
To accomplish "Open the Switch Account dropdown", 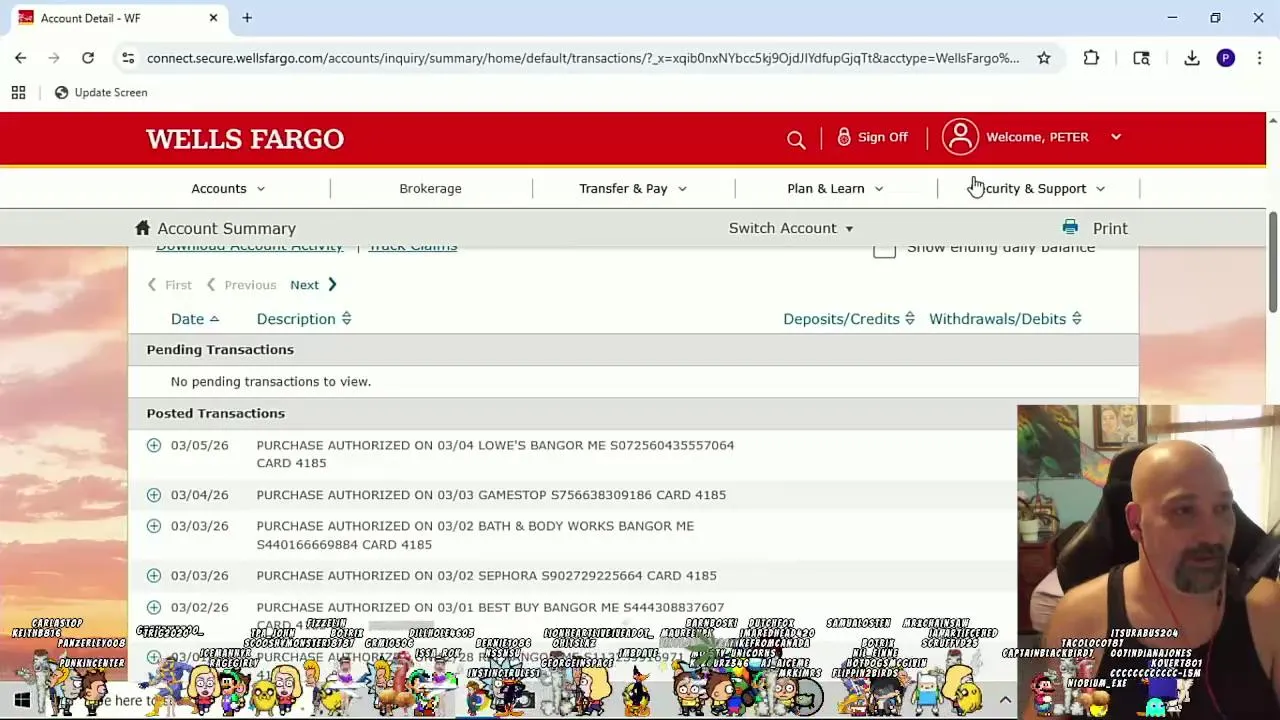I will [x=791, y=228].
